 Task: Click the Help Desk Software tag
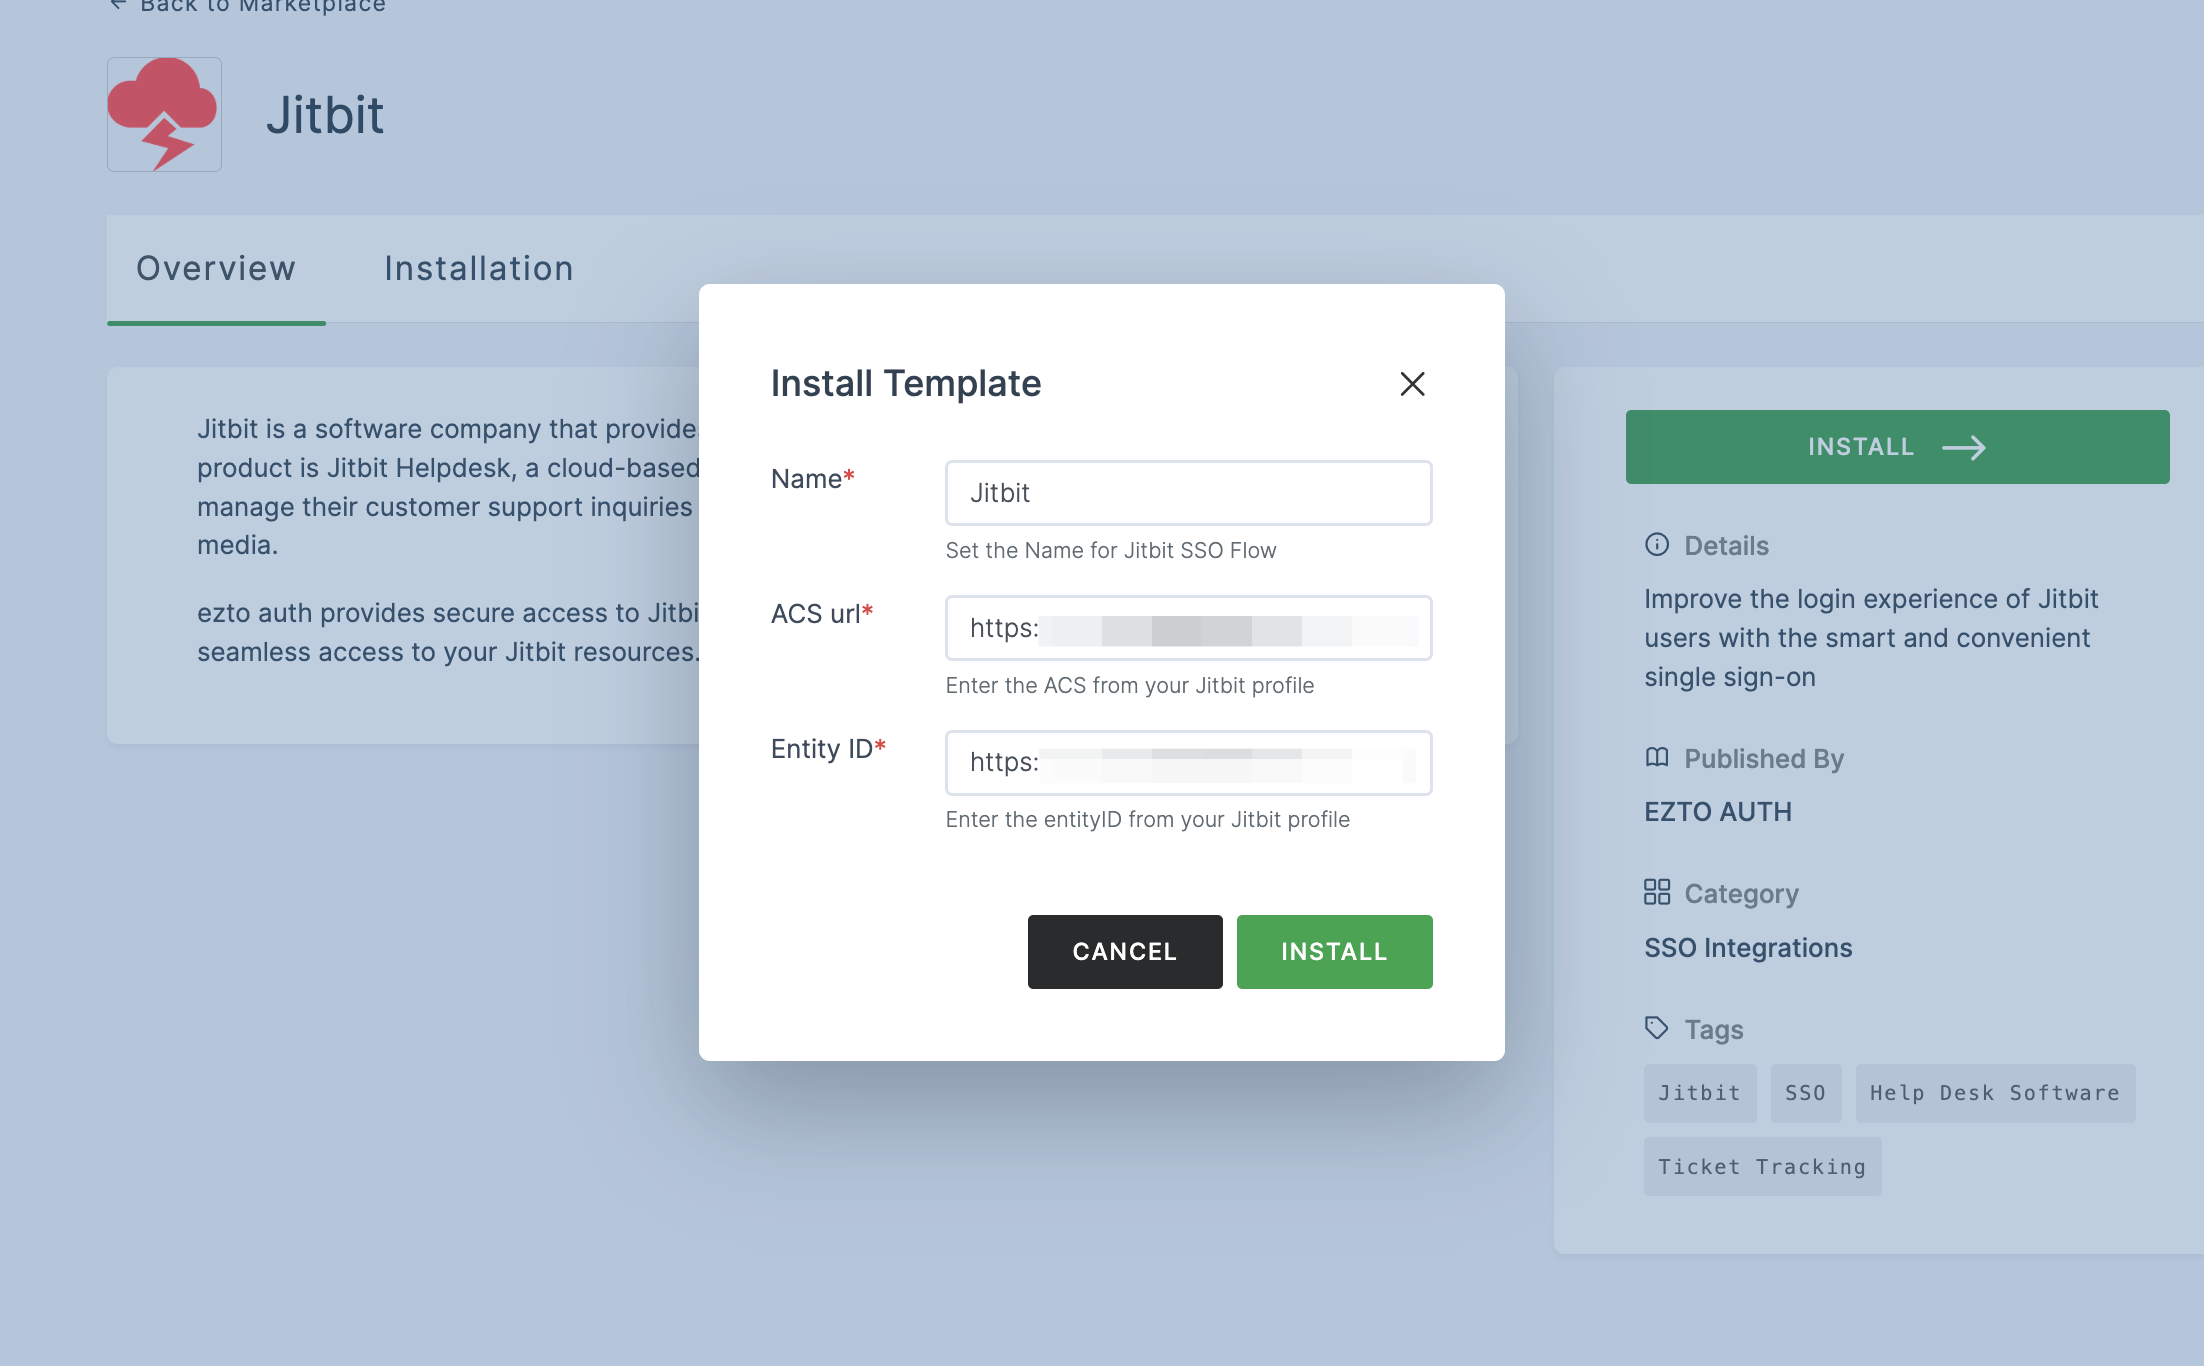1990,1089
